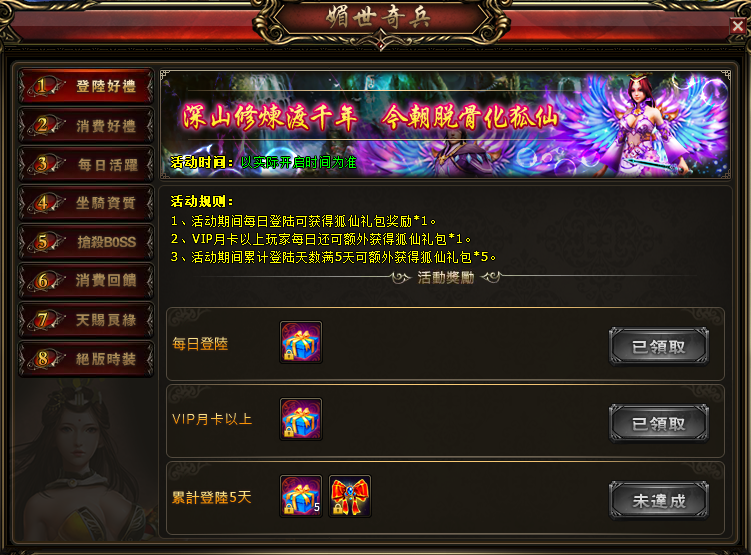The image size is (751, 555).
Task: Click the gift box icon for 每日登陸
Action: (301, 342)
